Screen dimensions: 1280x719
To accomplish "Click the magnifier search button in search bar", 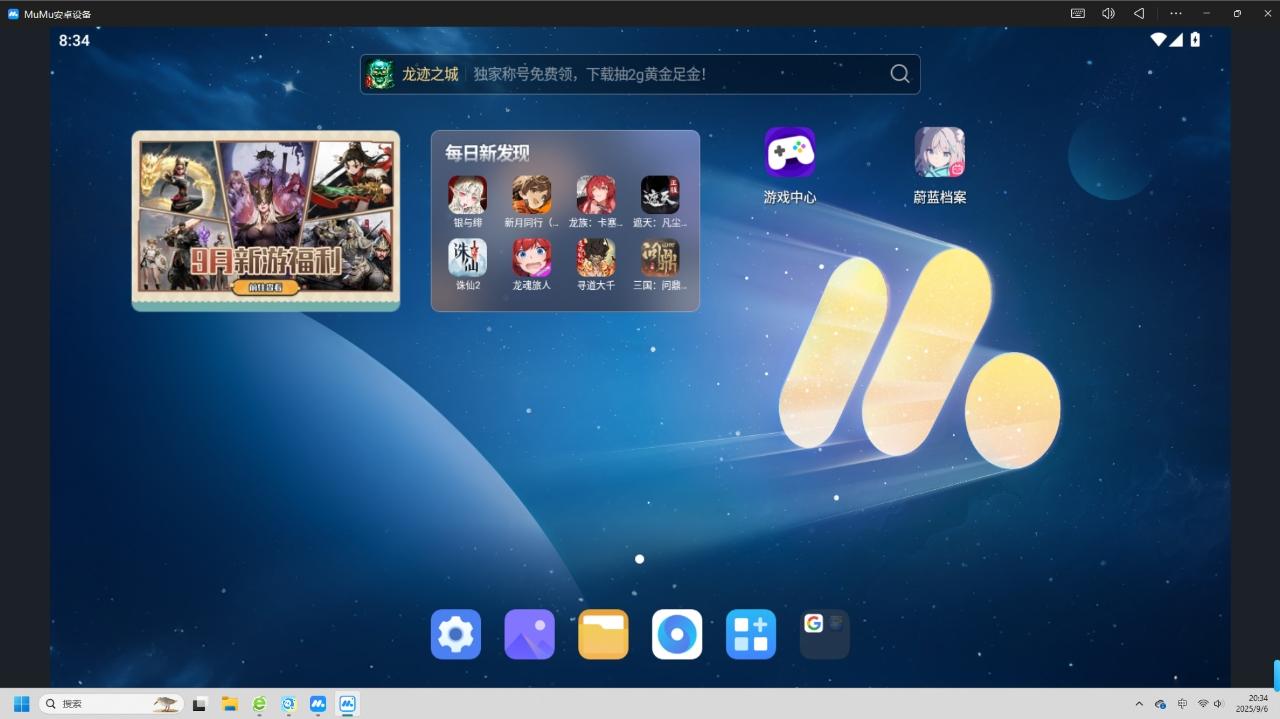I will (x=900, y=74).
